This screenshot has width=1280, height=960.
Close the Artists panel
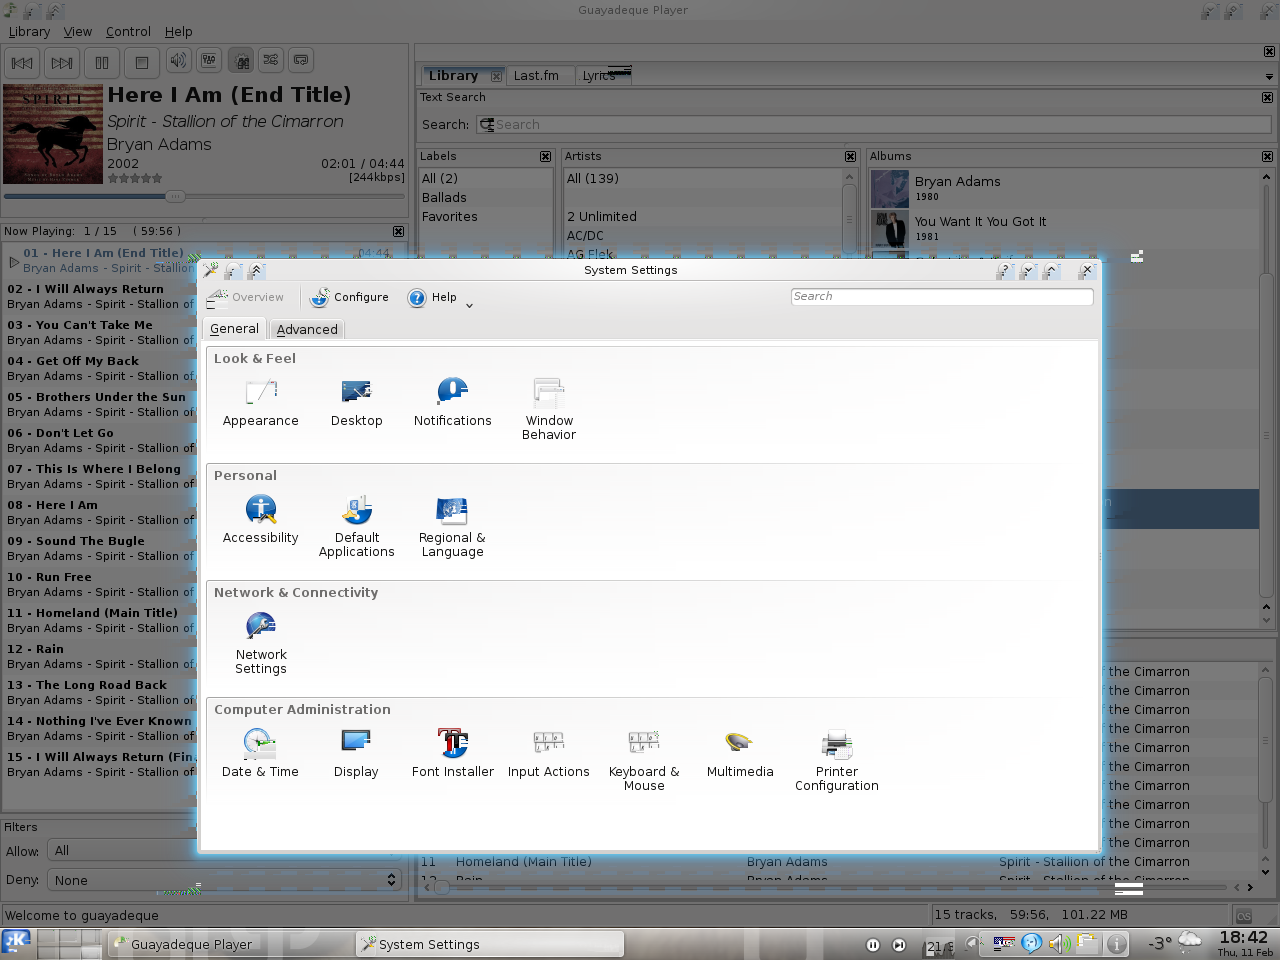click(850, 157)
